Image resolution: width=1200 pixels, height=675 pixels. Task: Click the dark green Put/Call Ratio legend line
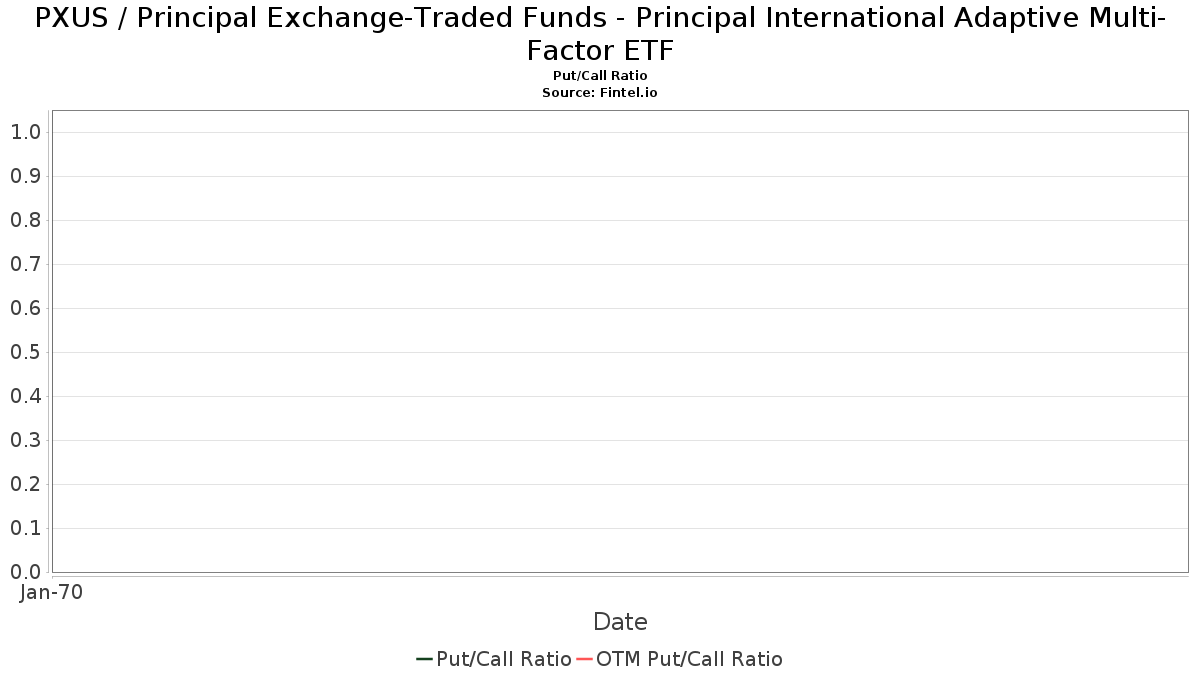tap(424, 659)
